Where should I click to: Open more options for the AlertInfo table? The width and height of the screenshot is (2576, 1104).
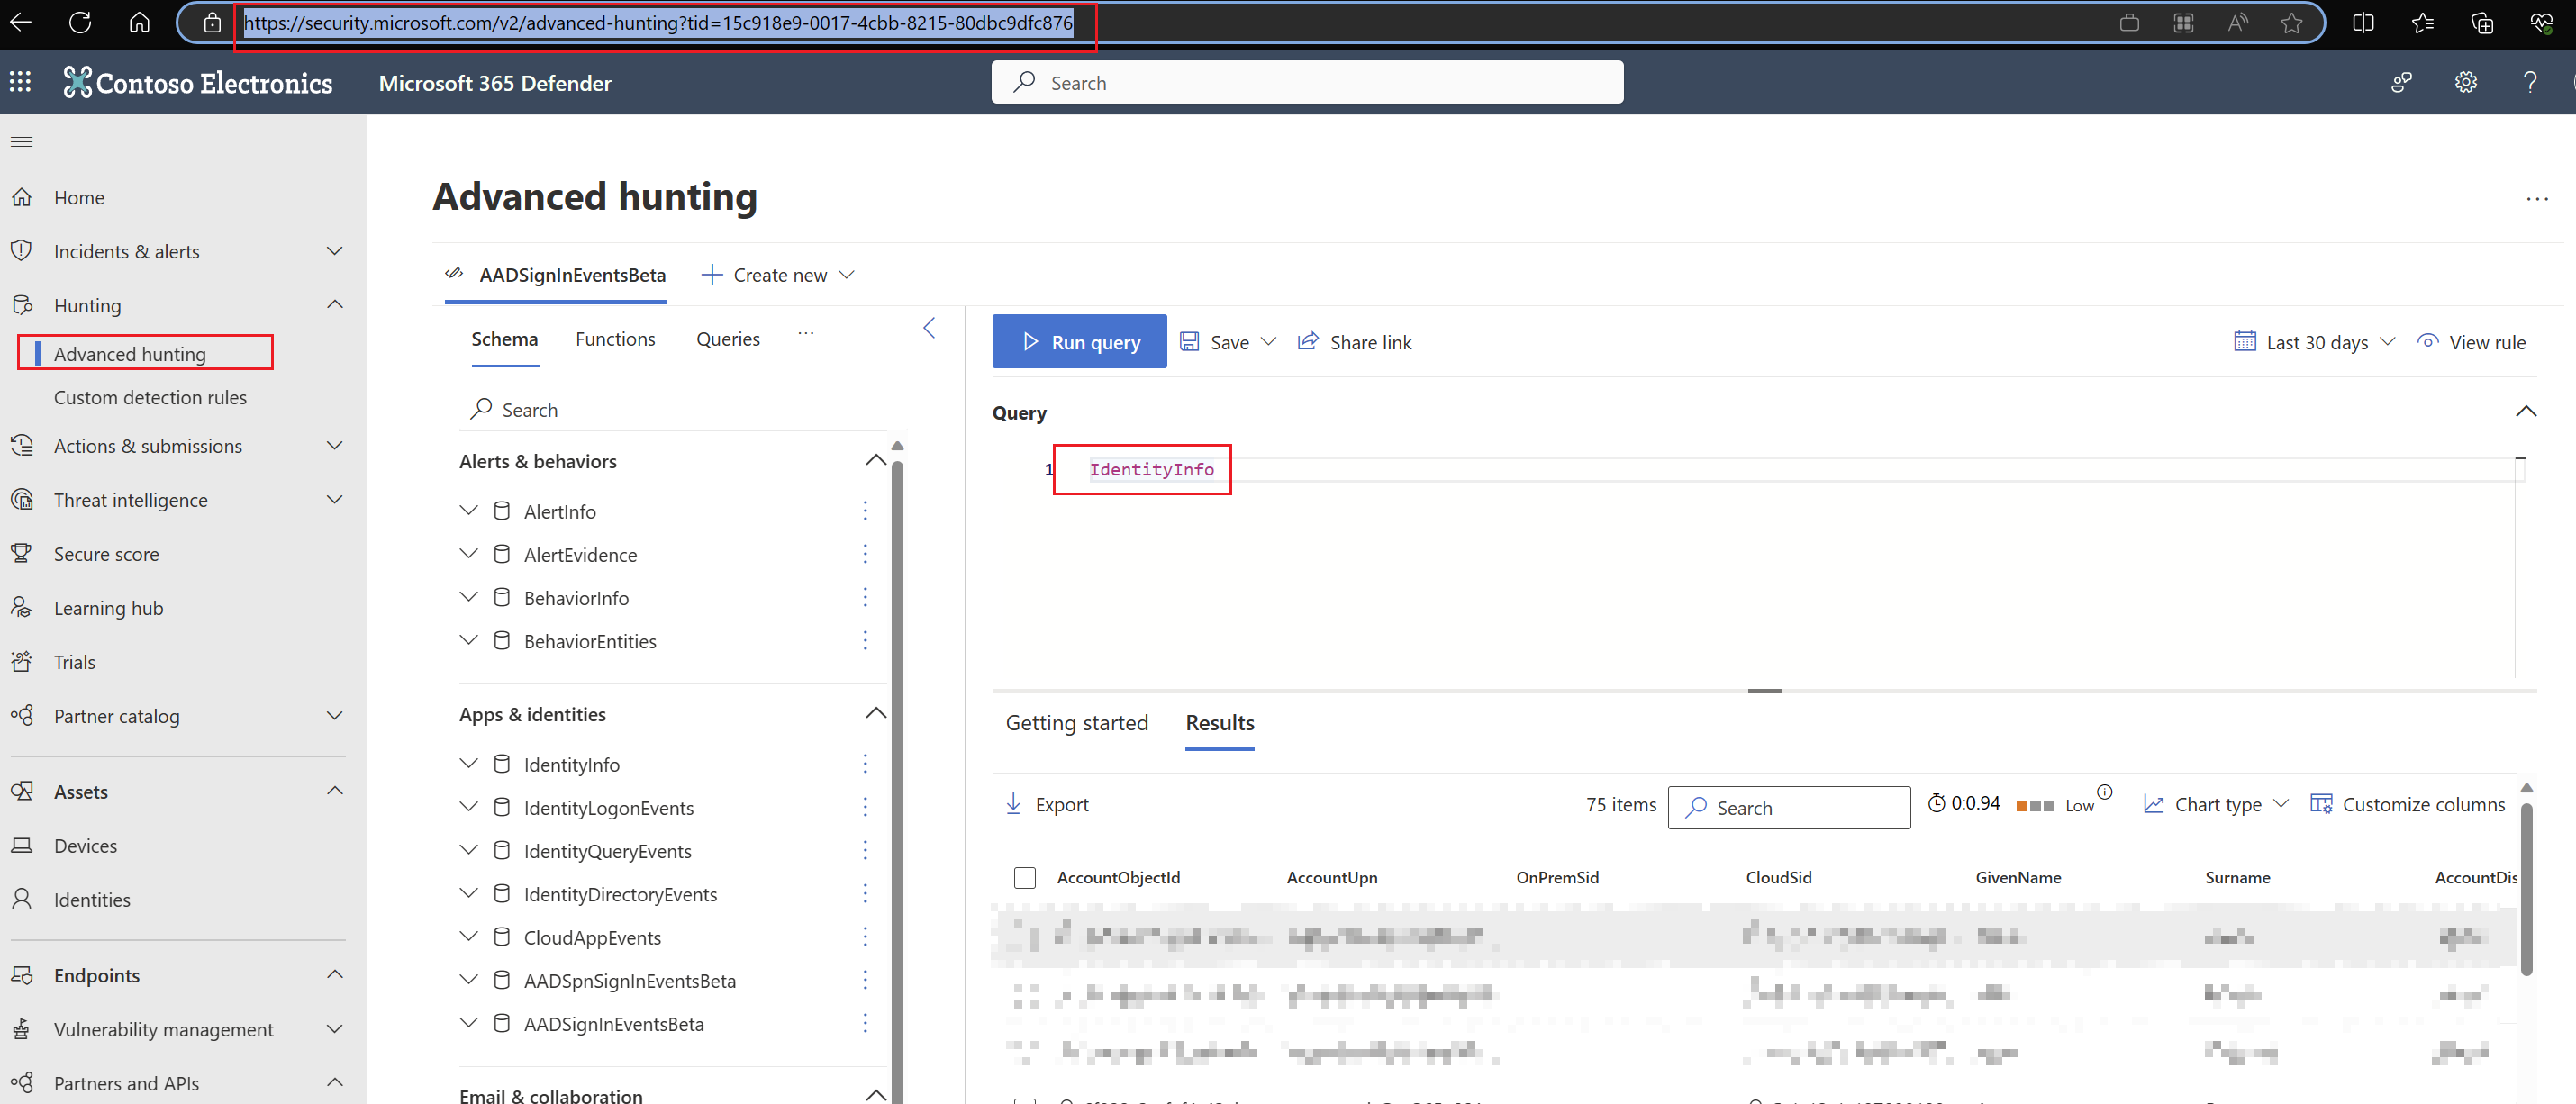tap(865, 511)
